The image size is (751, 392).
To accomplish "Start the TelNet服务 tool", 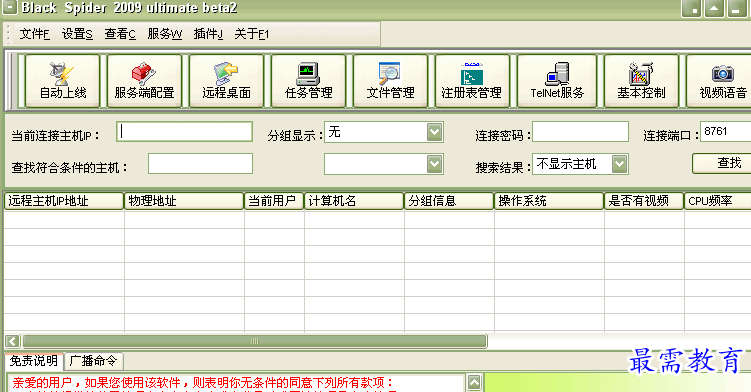I will coord(557,81).
